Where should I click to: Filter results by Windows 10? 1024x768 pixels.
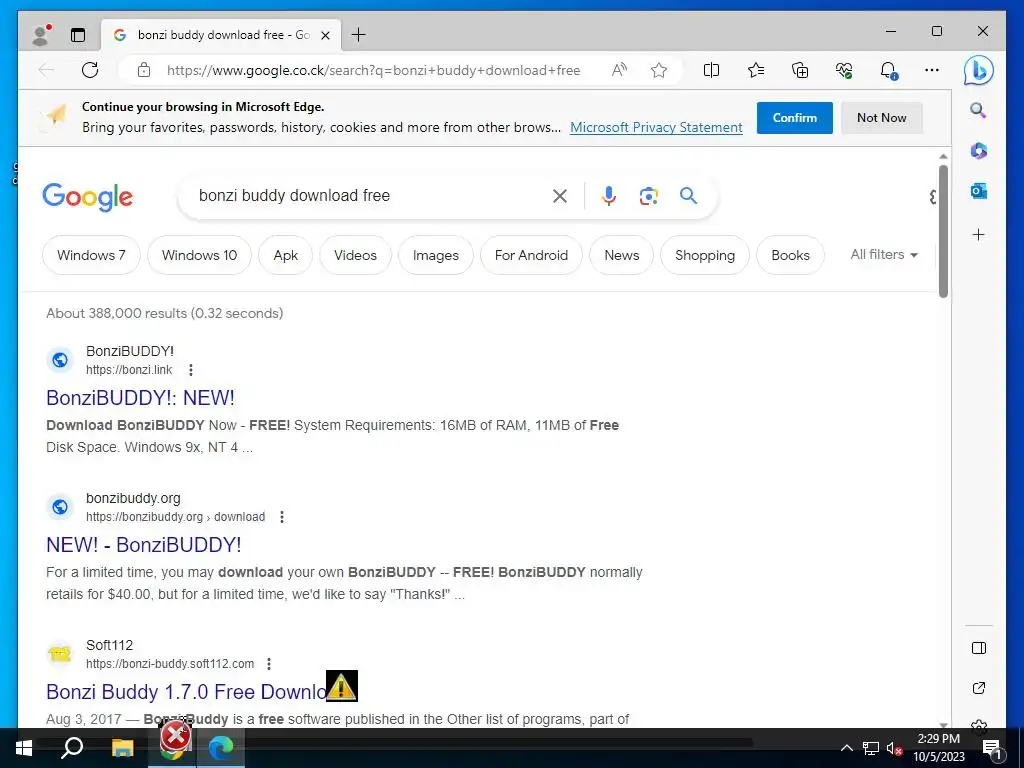click(199, 255)
